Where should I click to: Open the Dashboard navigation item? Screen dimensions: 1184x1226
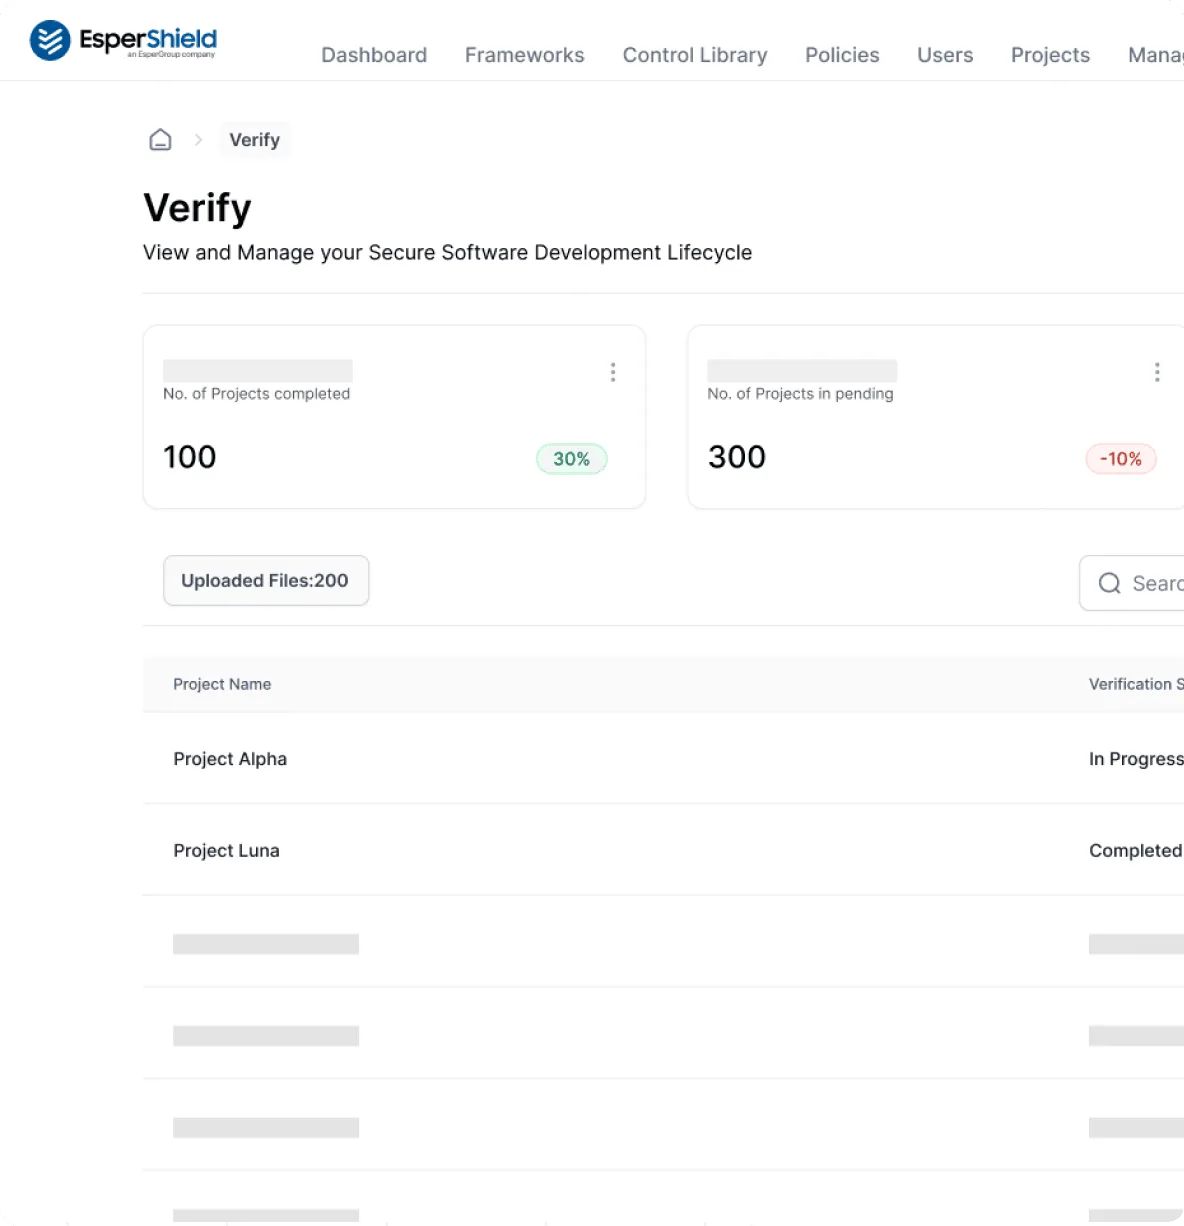click(374, 55)
